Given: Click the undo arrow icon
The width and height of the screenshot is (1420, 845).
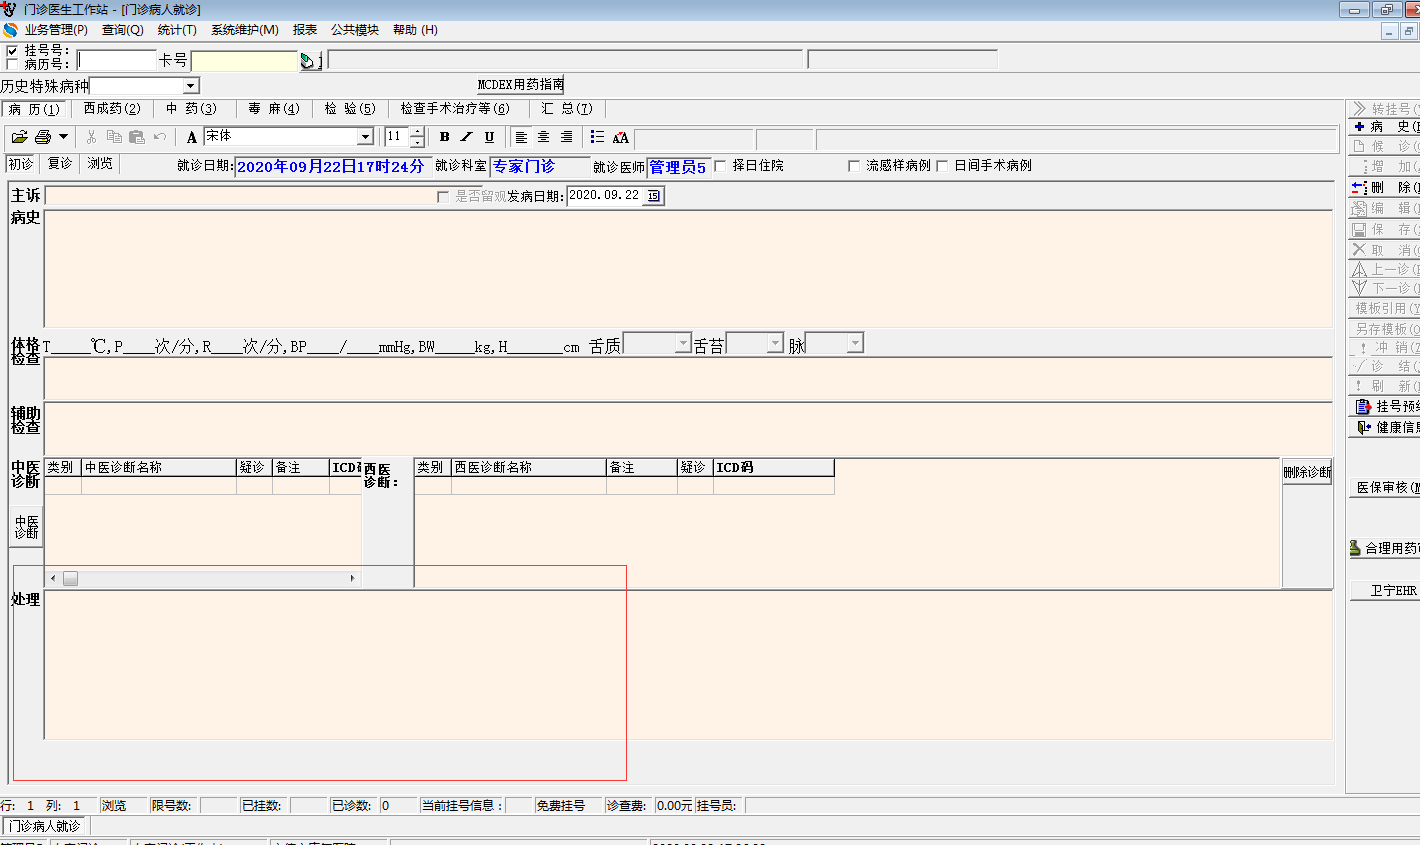Looking at the screenshot, I should point(160,137).
